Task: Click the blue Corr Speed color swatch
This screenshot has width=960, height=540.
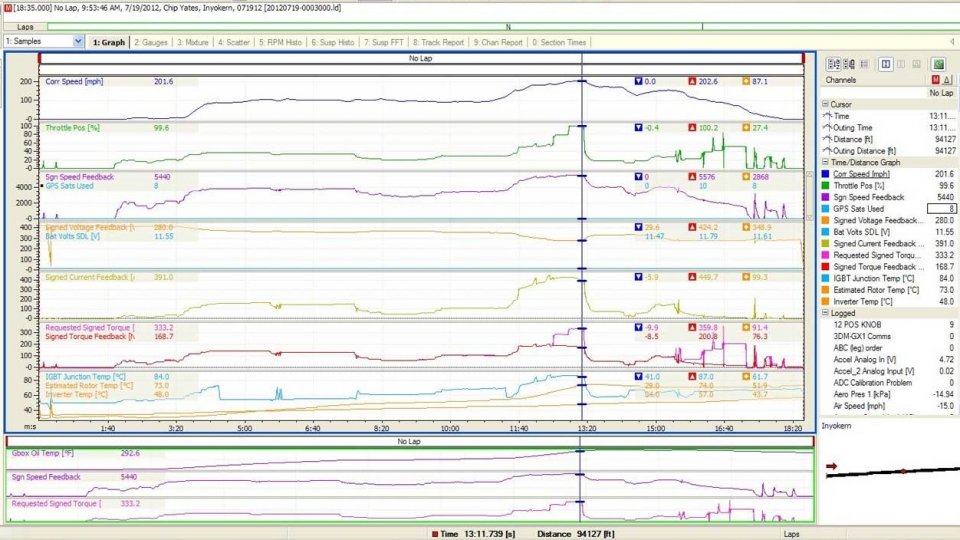Action: click(826, 174)
